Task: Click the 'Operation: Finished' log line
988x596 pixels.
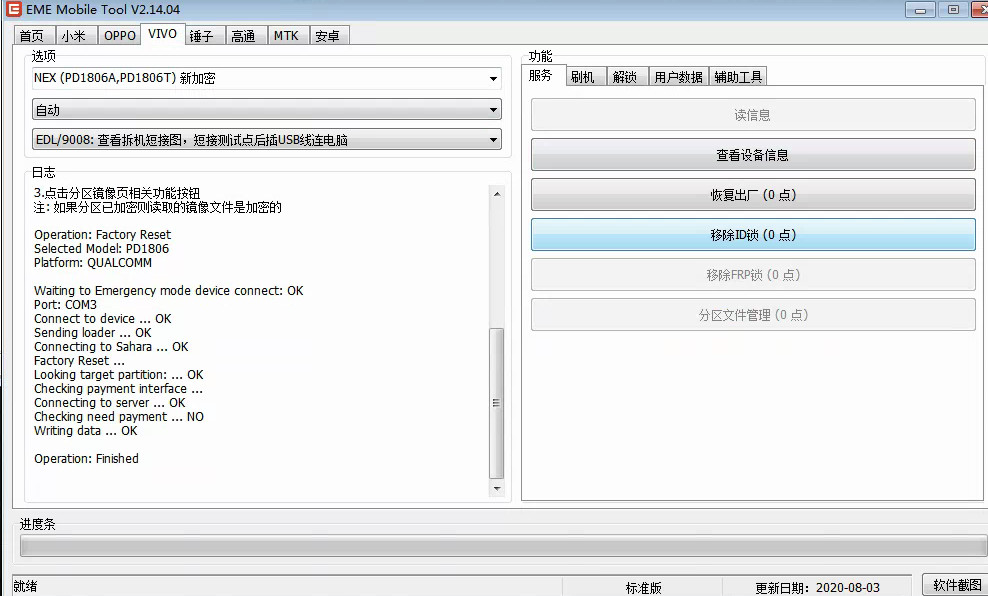Action: coord(86,459)
